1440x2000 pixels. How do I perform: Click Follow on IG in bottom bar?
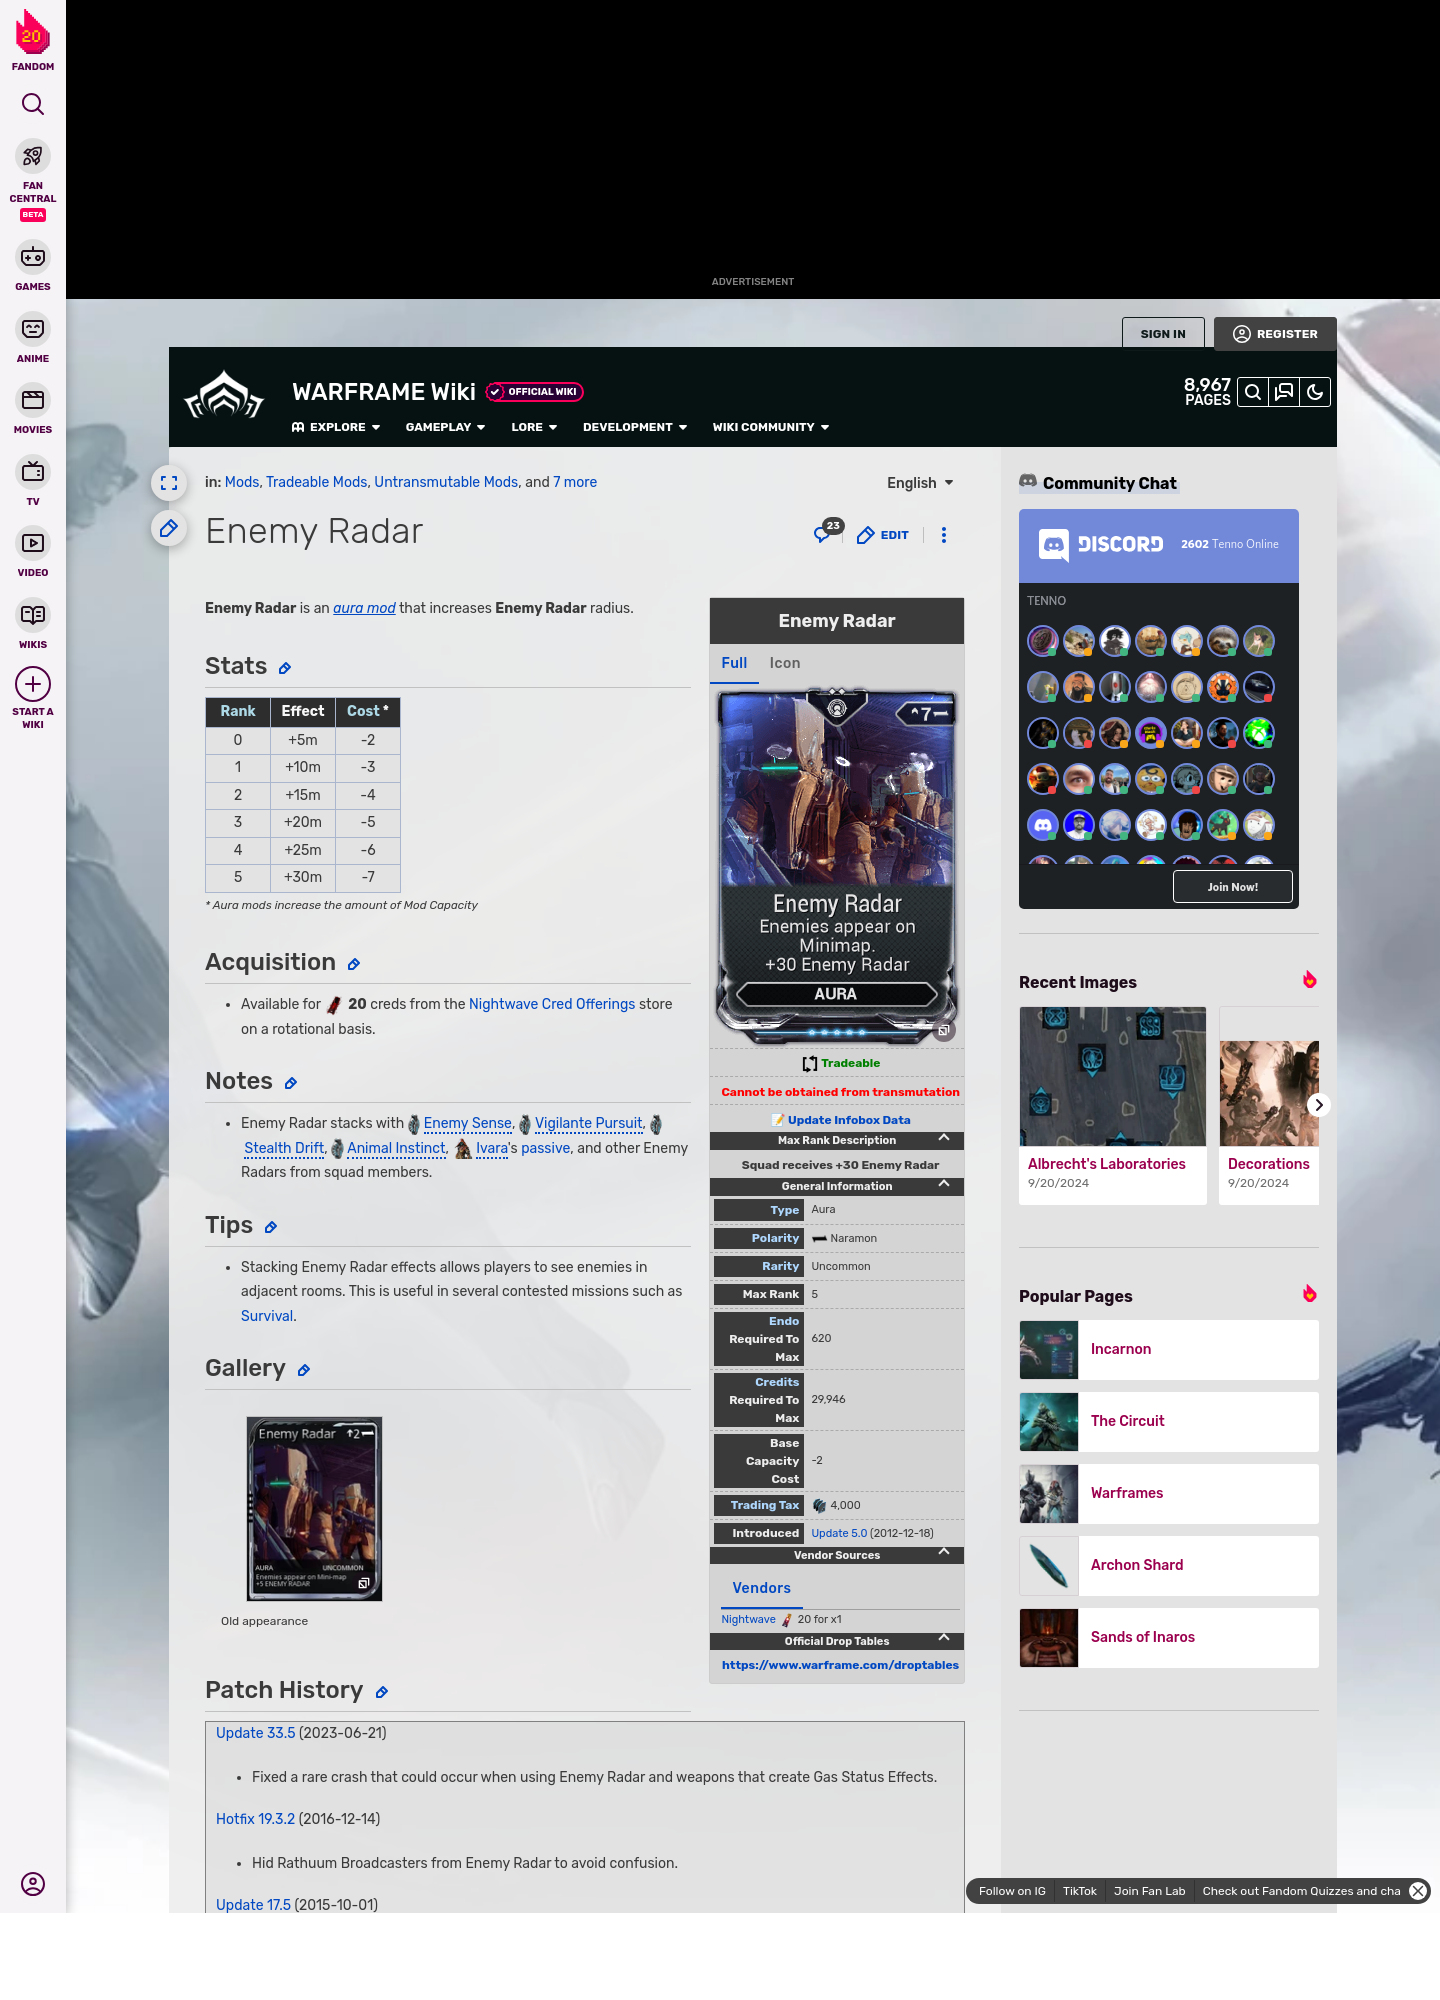pos(1012,1891)
